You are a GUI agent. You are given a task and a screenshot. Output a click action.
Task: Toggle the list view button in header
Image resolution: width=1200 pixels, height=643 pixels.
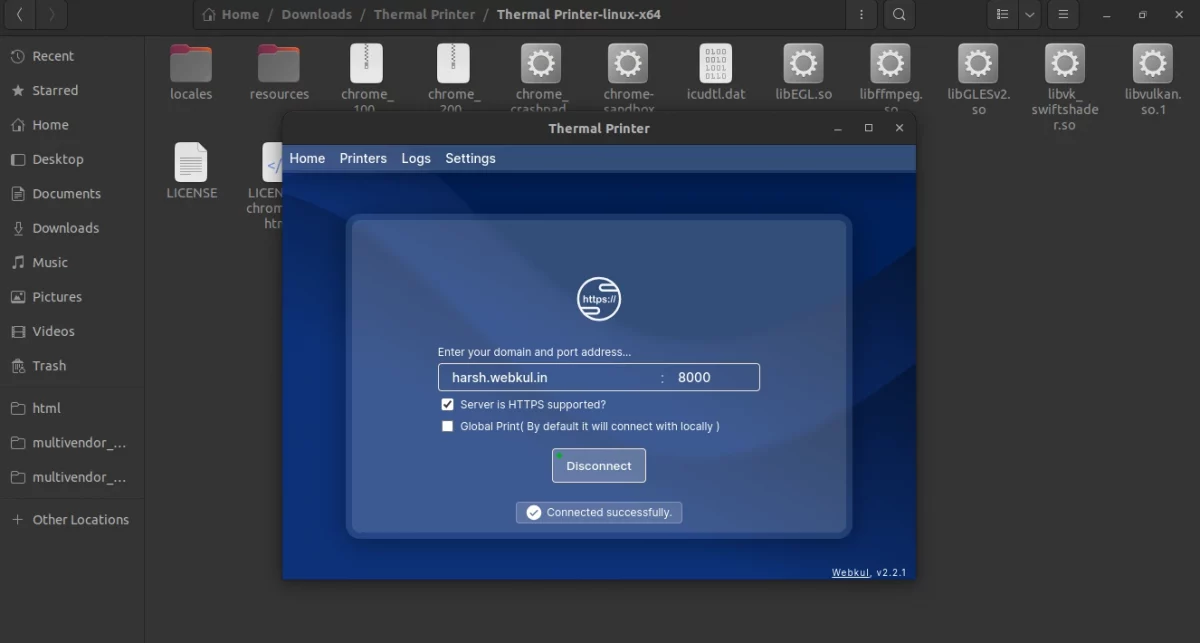[1002, 15]
